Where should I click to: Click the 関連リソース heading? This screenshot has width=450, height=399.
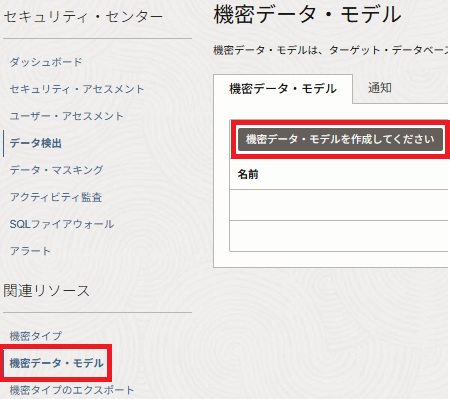coord(46,291)
